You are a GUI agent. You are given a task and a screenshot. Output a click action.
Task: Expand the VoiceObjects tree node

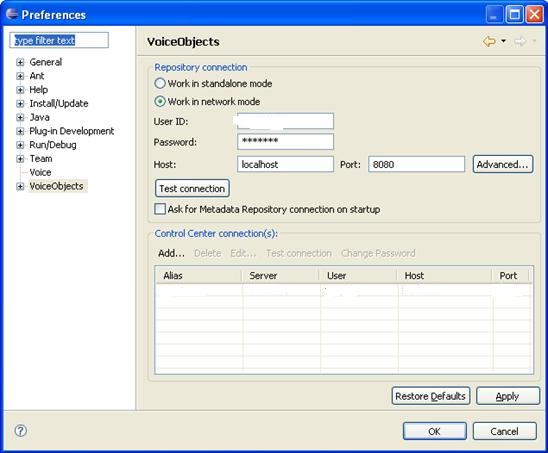[20, 186]
